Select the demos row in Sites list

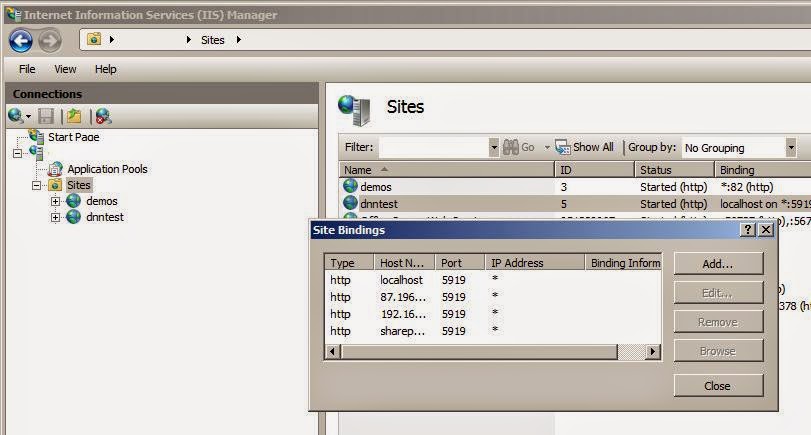pos(575,187)
